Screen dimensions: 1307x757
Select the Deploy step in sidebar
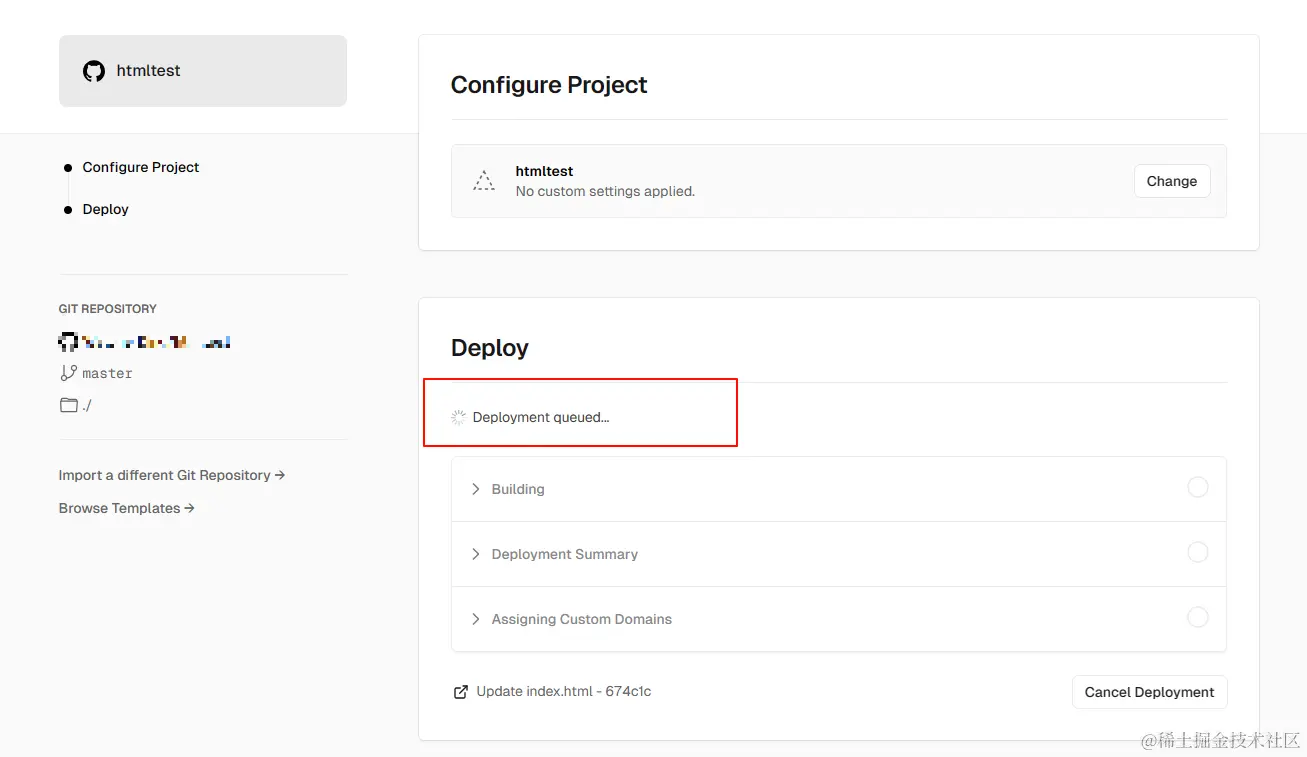click(106, 209)
